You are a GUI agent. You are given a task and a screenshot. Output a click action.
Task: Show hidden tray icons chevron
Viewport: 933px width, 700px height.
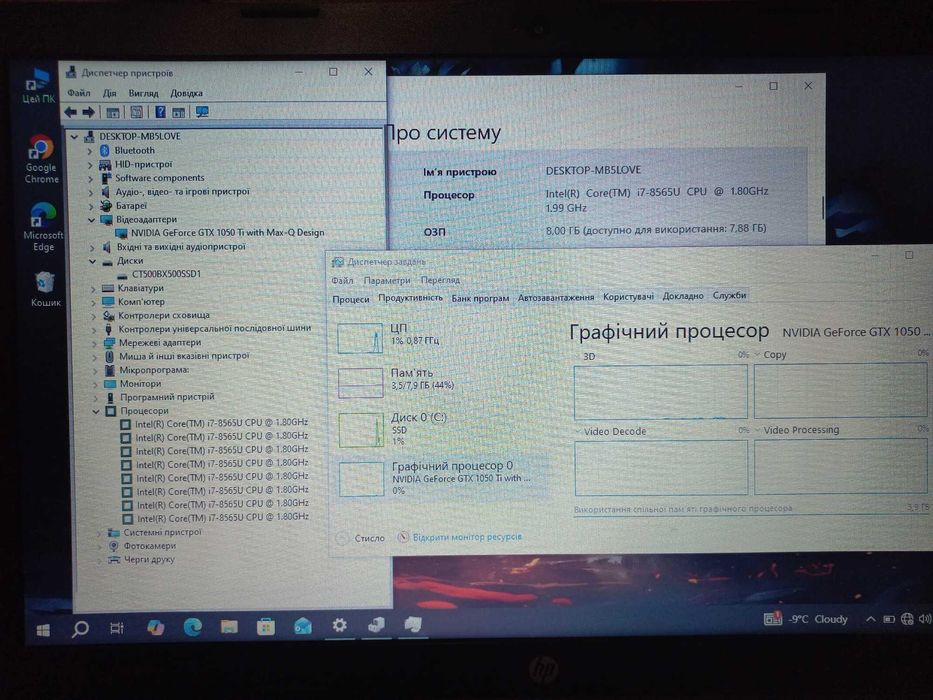pyautogui.click(x=871, y=619)
